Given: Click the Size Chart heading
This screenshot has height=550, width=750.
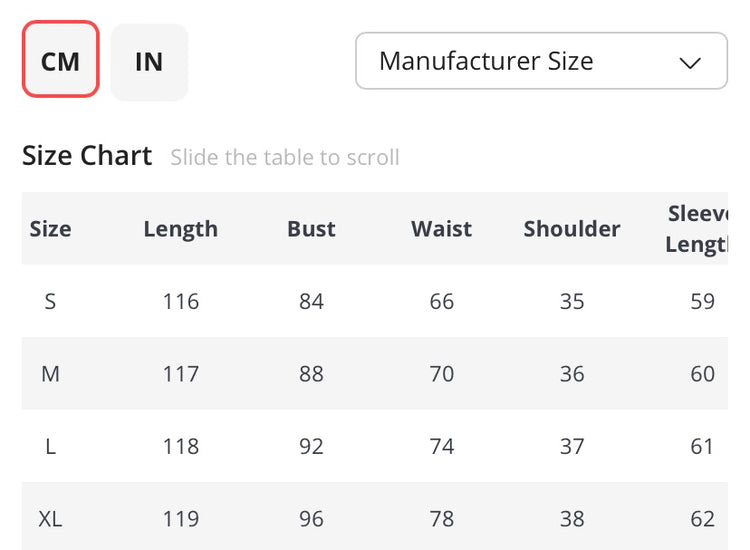Looking at the screenshot, I should (x=87, y=156).
